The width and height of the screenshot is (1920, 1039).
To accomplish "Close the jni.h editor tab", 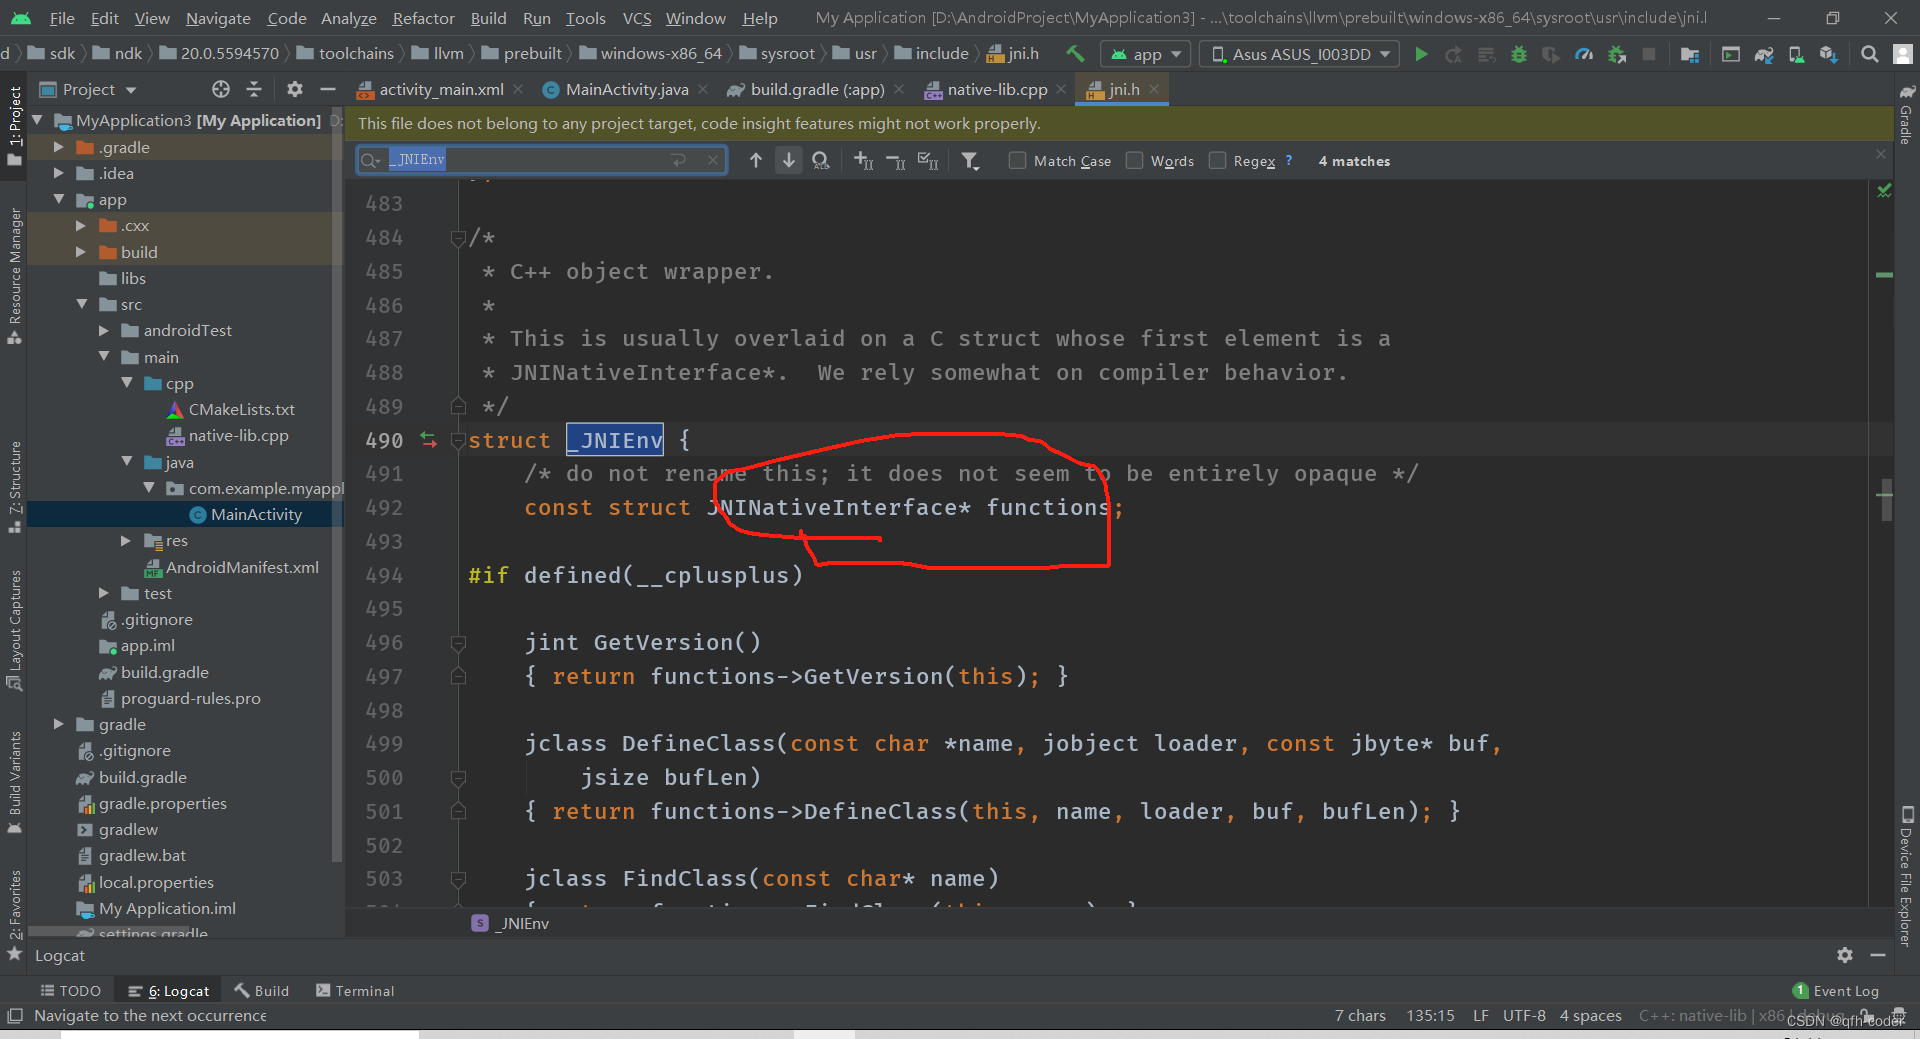I will point(1154,89).
